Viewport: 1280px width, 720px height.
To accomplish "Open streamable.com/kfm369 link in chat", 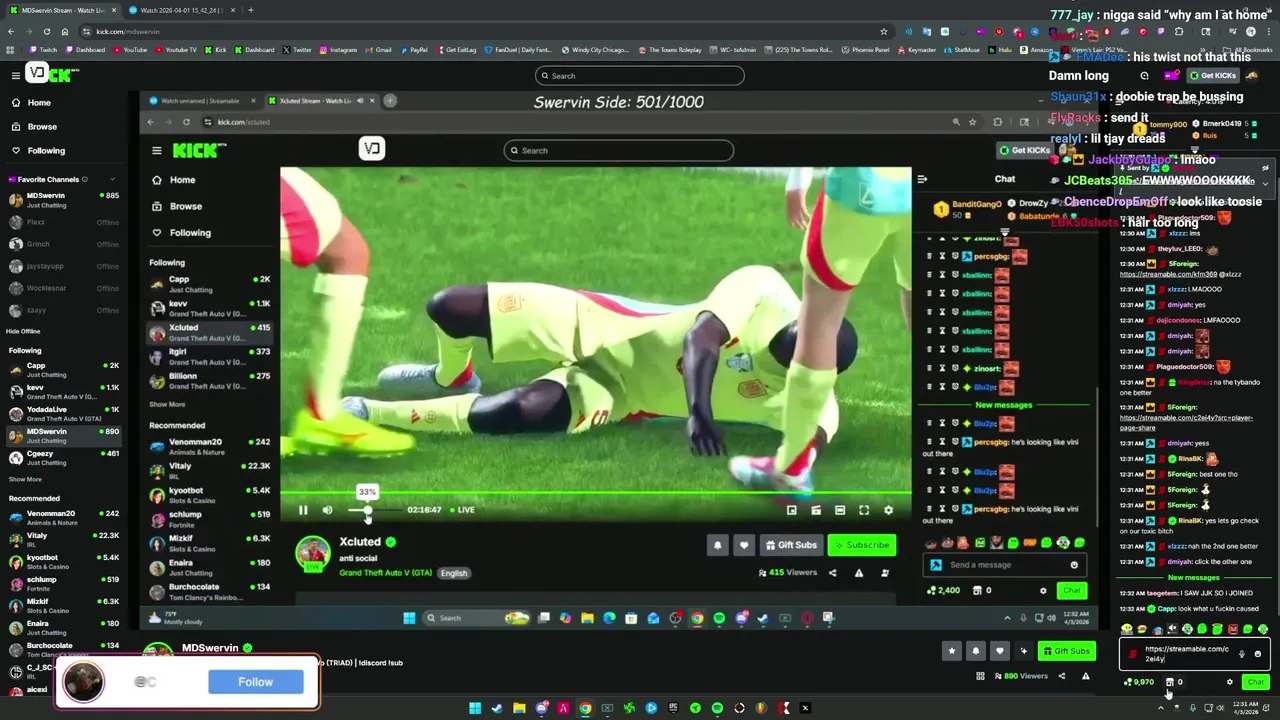I will coord(1168,274).
